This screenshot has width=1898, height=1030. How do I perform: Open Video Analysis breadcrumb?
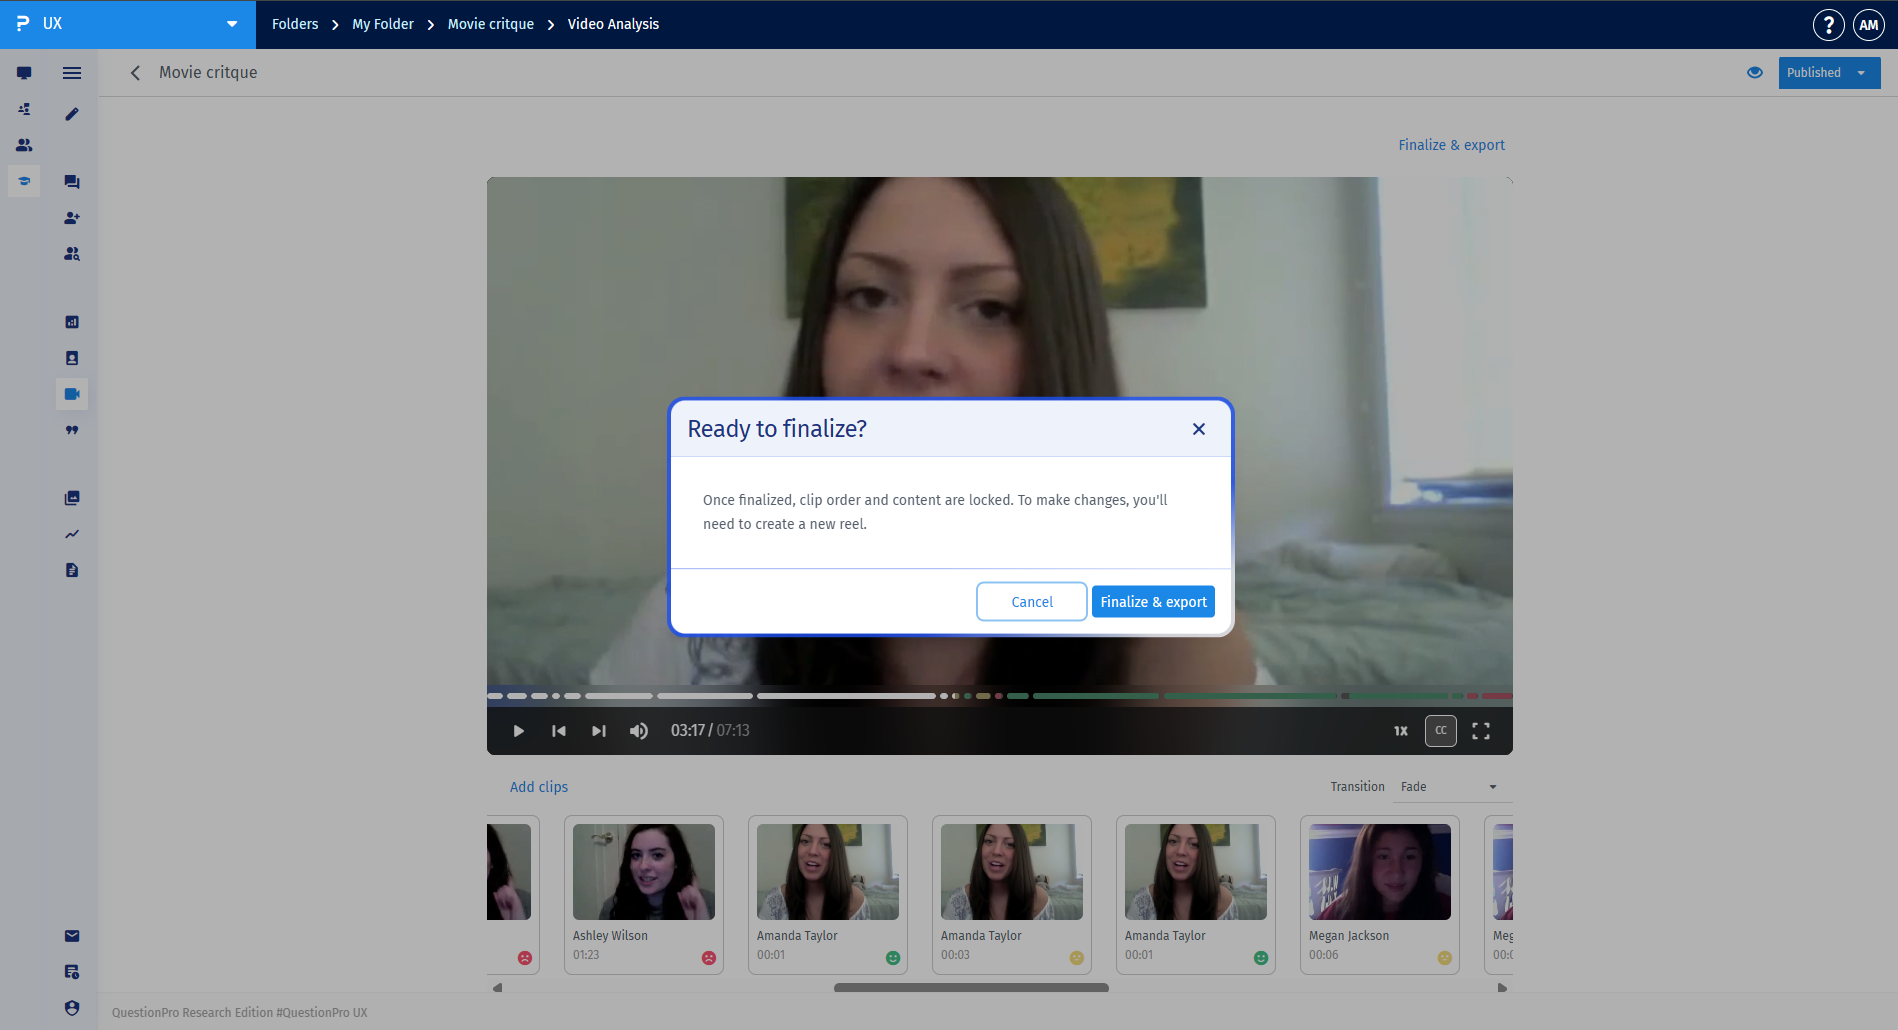pyautogui.click(x=613, y=24)
